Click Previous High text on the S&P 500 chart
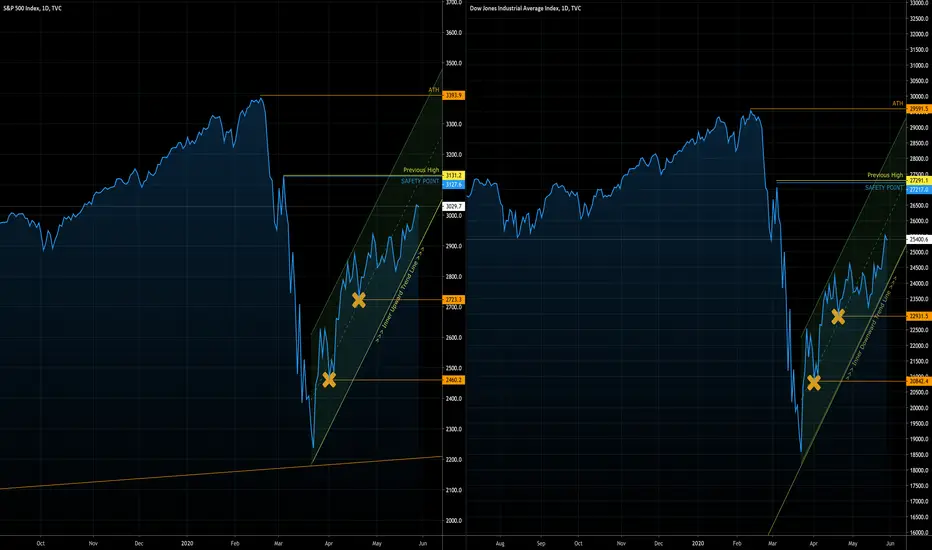 coord(421,170)
